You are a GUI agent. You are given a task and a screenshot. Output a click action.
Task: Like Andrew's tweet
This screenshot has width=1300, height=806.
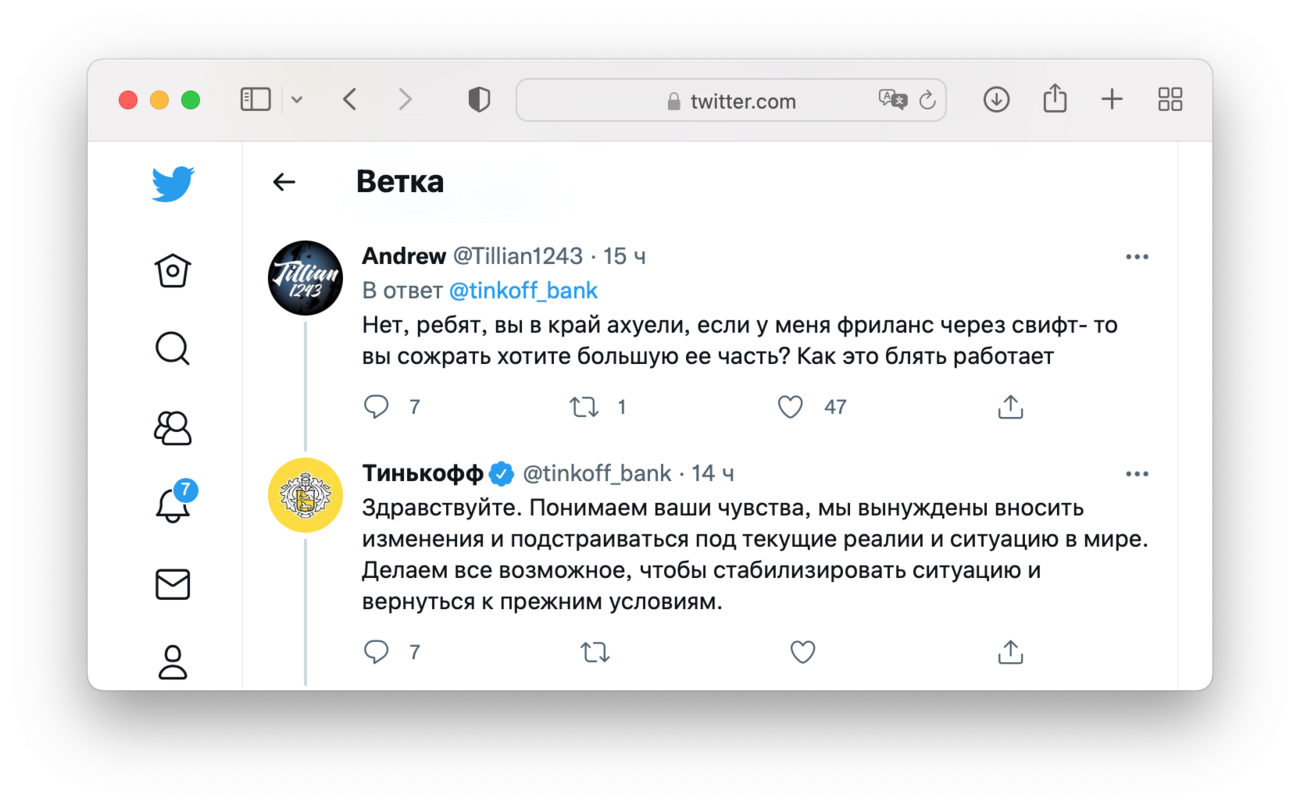coord(790,407)
